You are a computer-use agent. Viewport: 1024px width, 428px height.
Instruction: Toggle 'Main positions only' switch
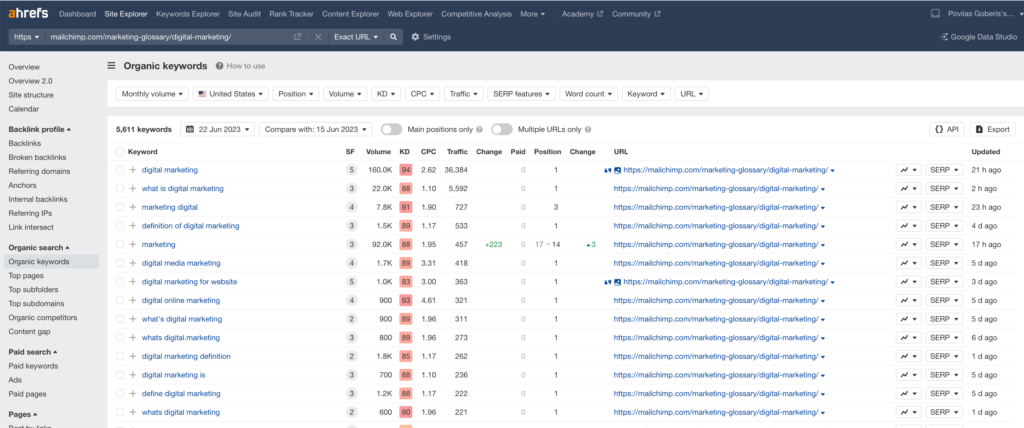click(391, 129)
